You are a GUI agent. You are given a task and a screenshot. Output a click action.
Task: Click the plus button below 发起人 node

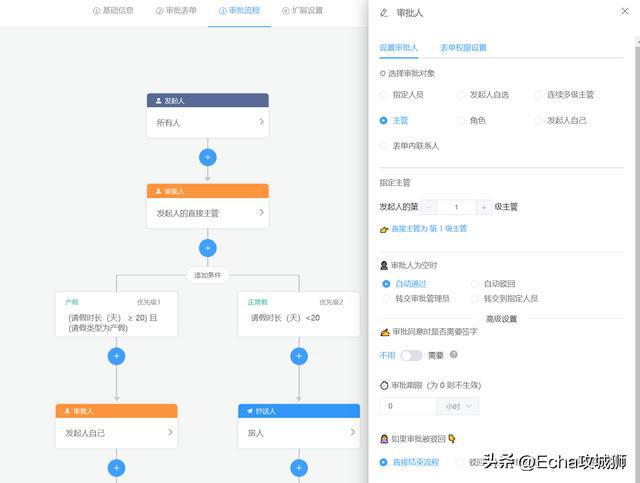coord(208,158)
